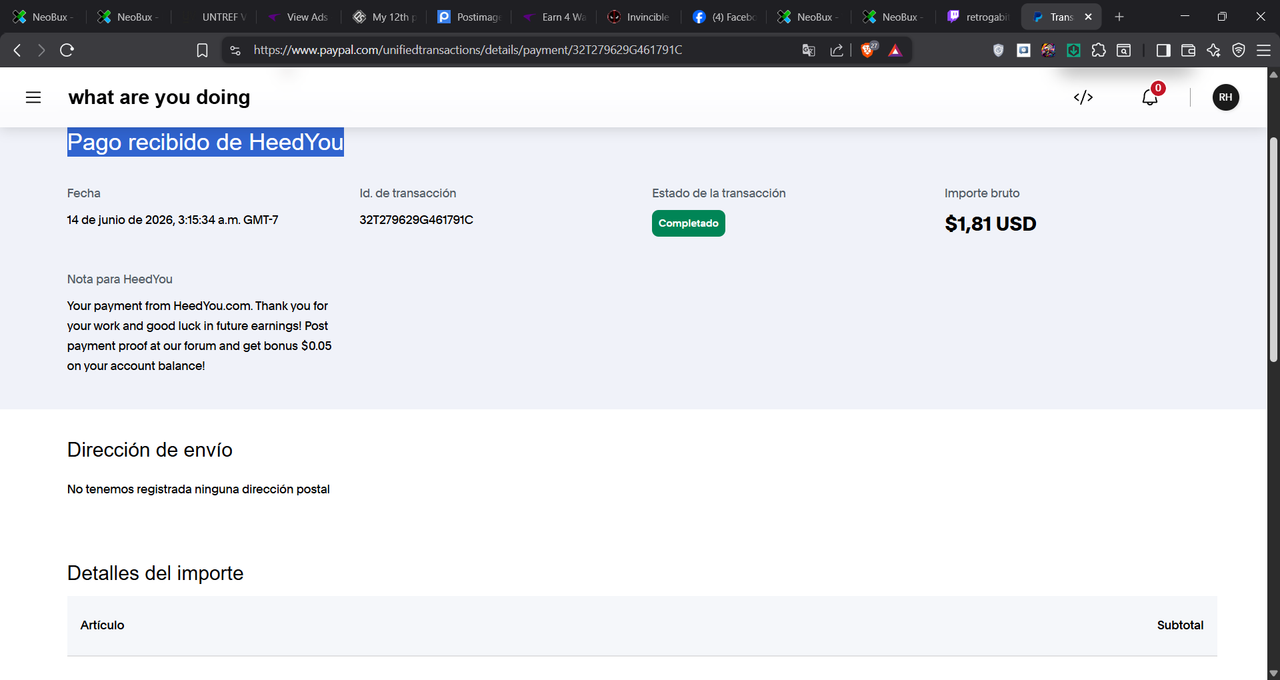The width and height of the screenshot is (1280, 680).
Task: Open the Brave VPN shield icon
Action: (x=1239, y=50)
